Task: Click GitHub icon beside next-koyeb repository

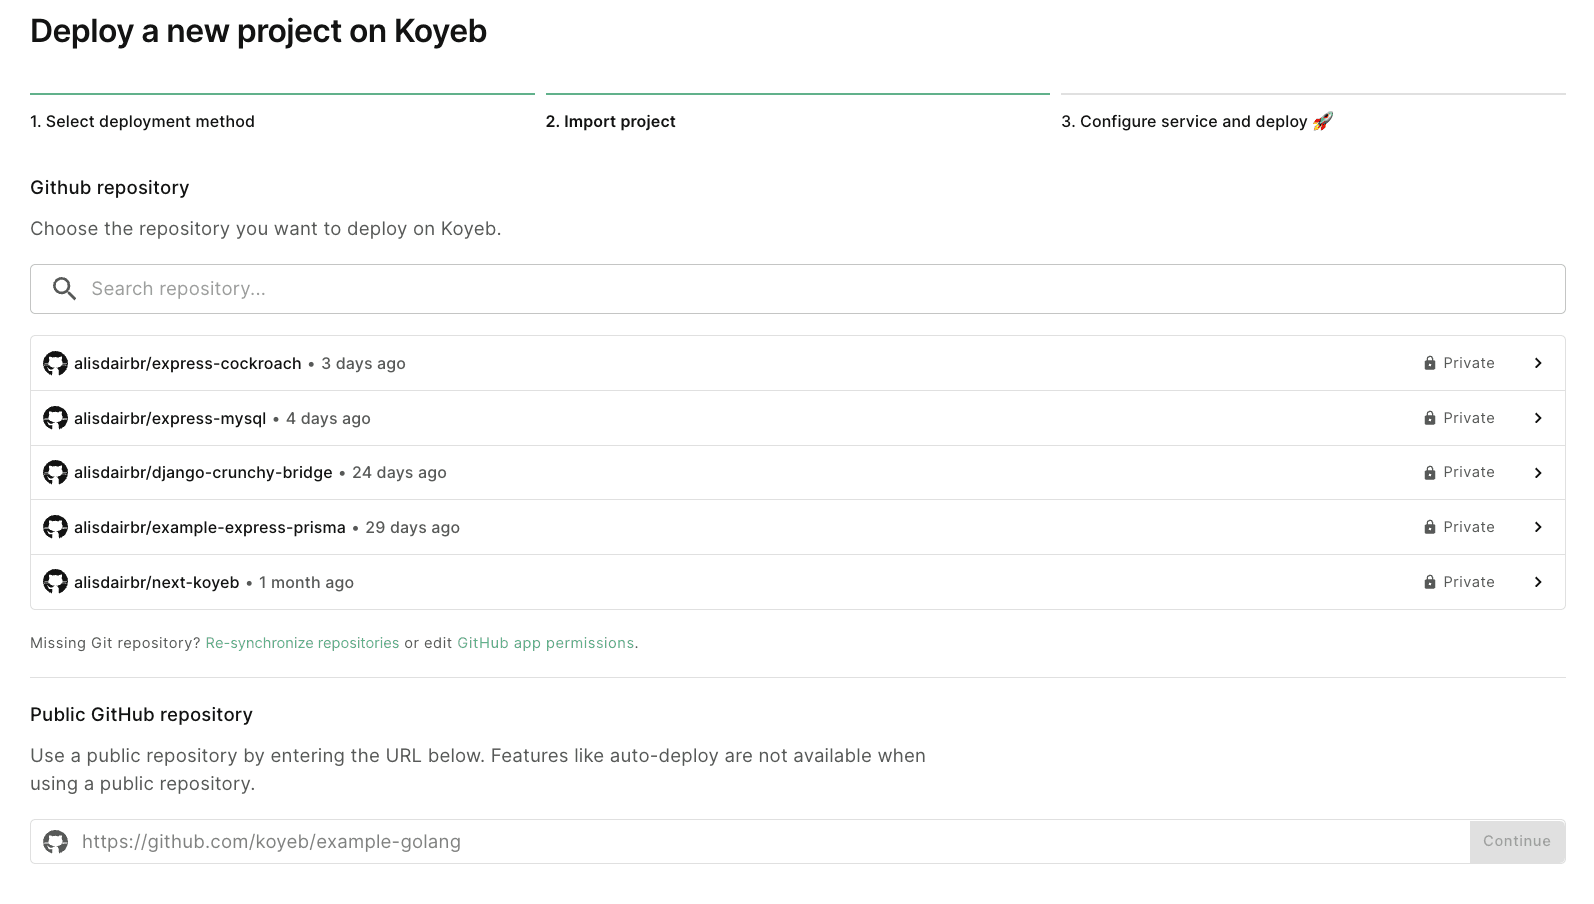Action: point(55,582)
